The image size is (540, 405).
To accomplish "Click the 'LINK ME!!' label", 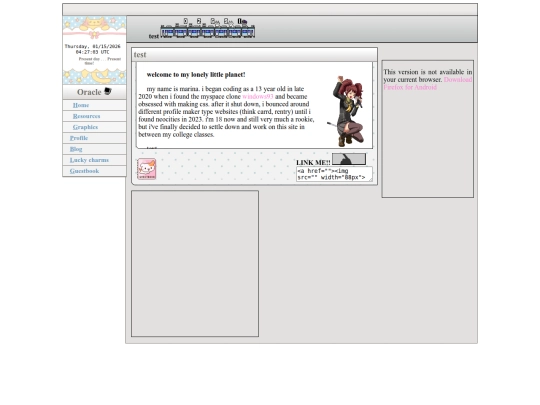I will 313,163.
